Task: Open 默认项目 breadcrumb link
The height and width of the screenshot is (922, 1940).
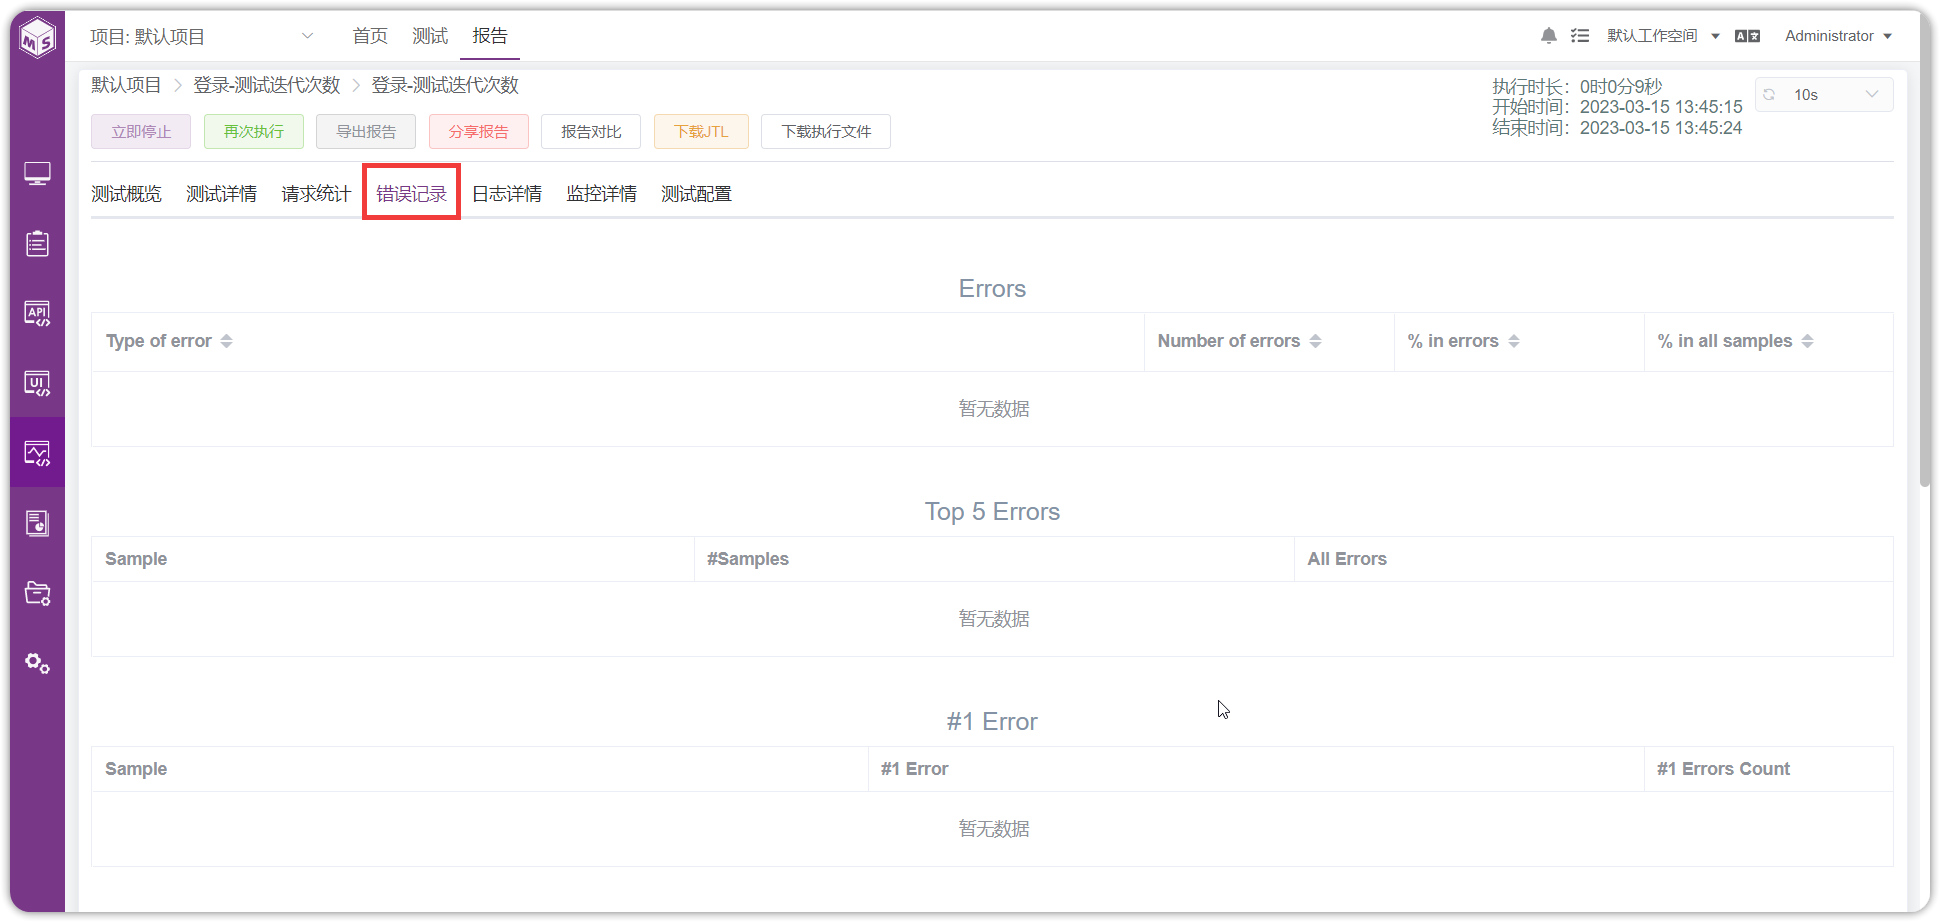Action: click(x=126, y=85)
